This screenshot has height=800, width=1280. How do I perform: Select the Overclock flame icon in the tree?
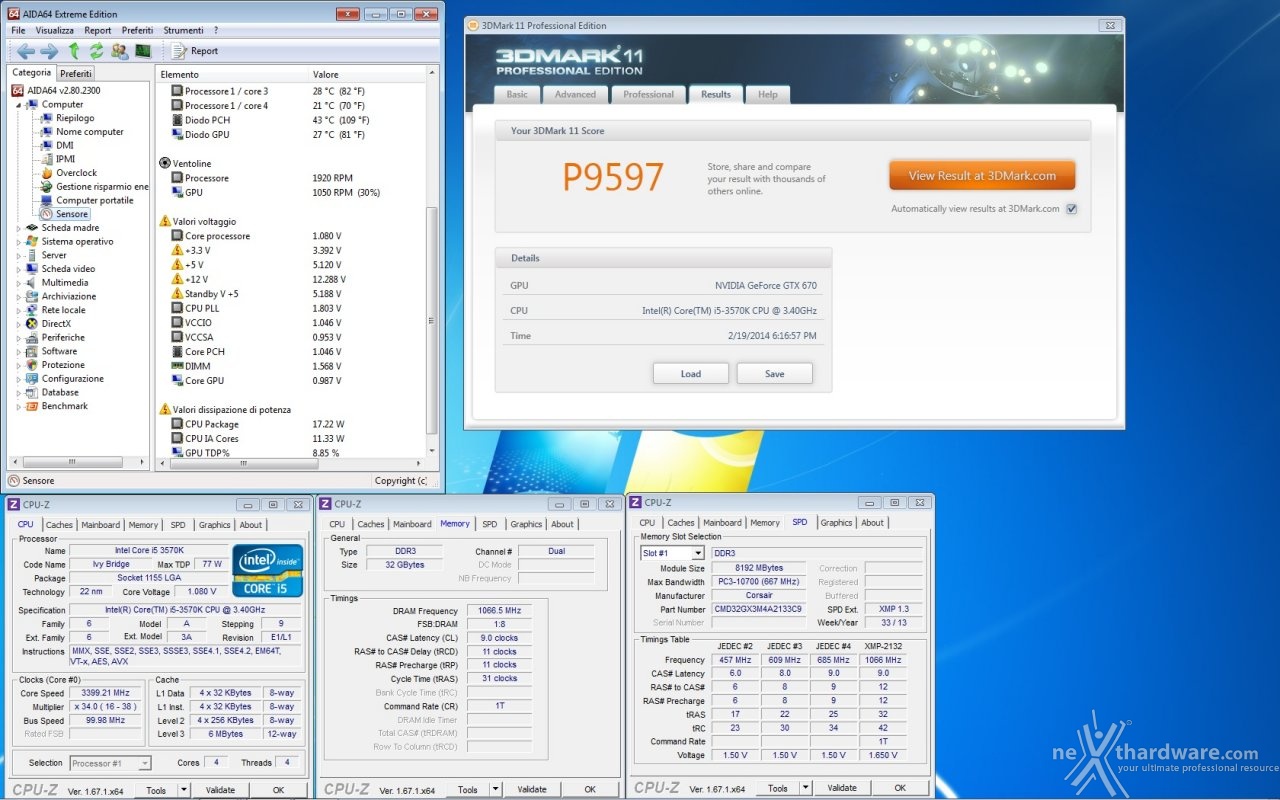47,173
